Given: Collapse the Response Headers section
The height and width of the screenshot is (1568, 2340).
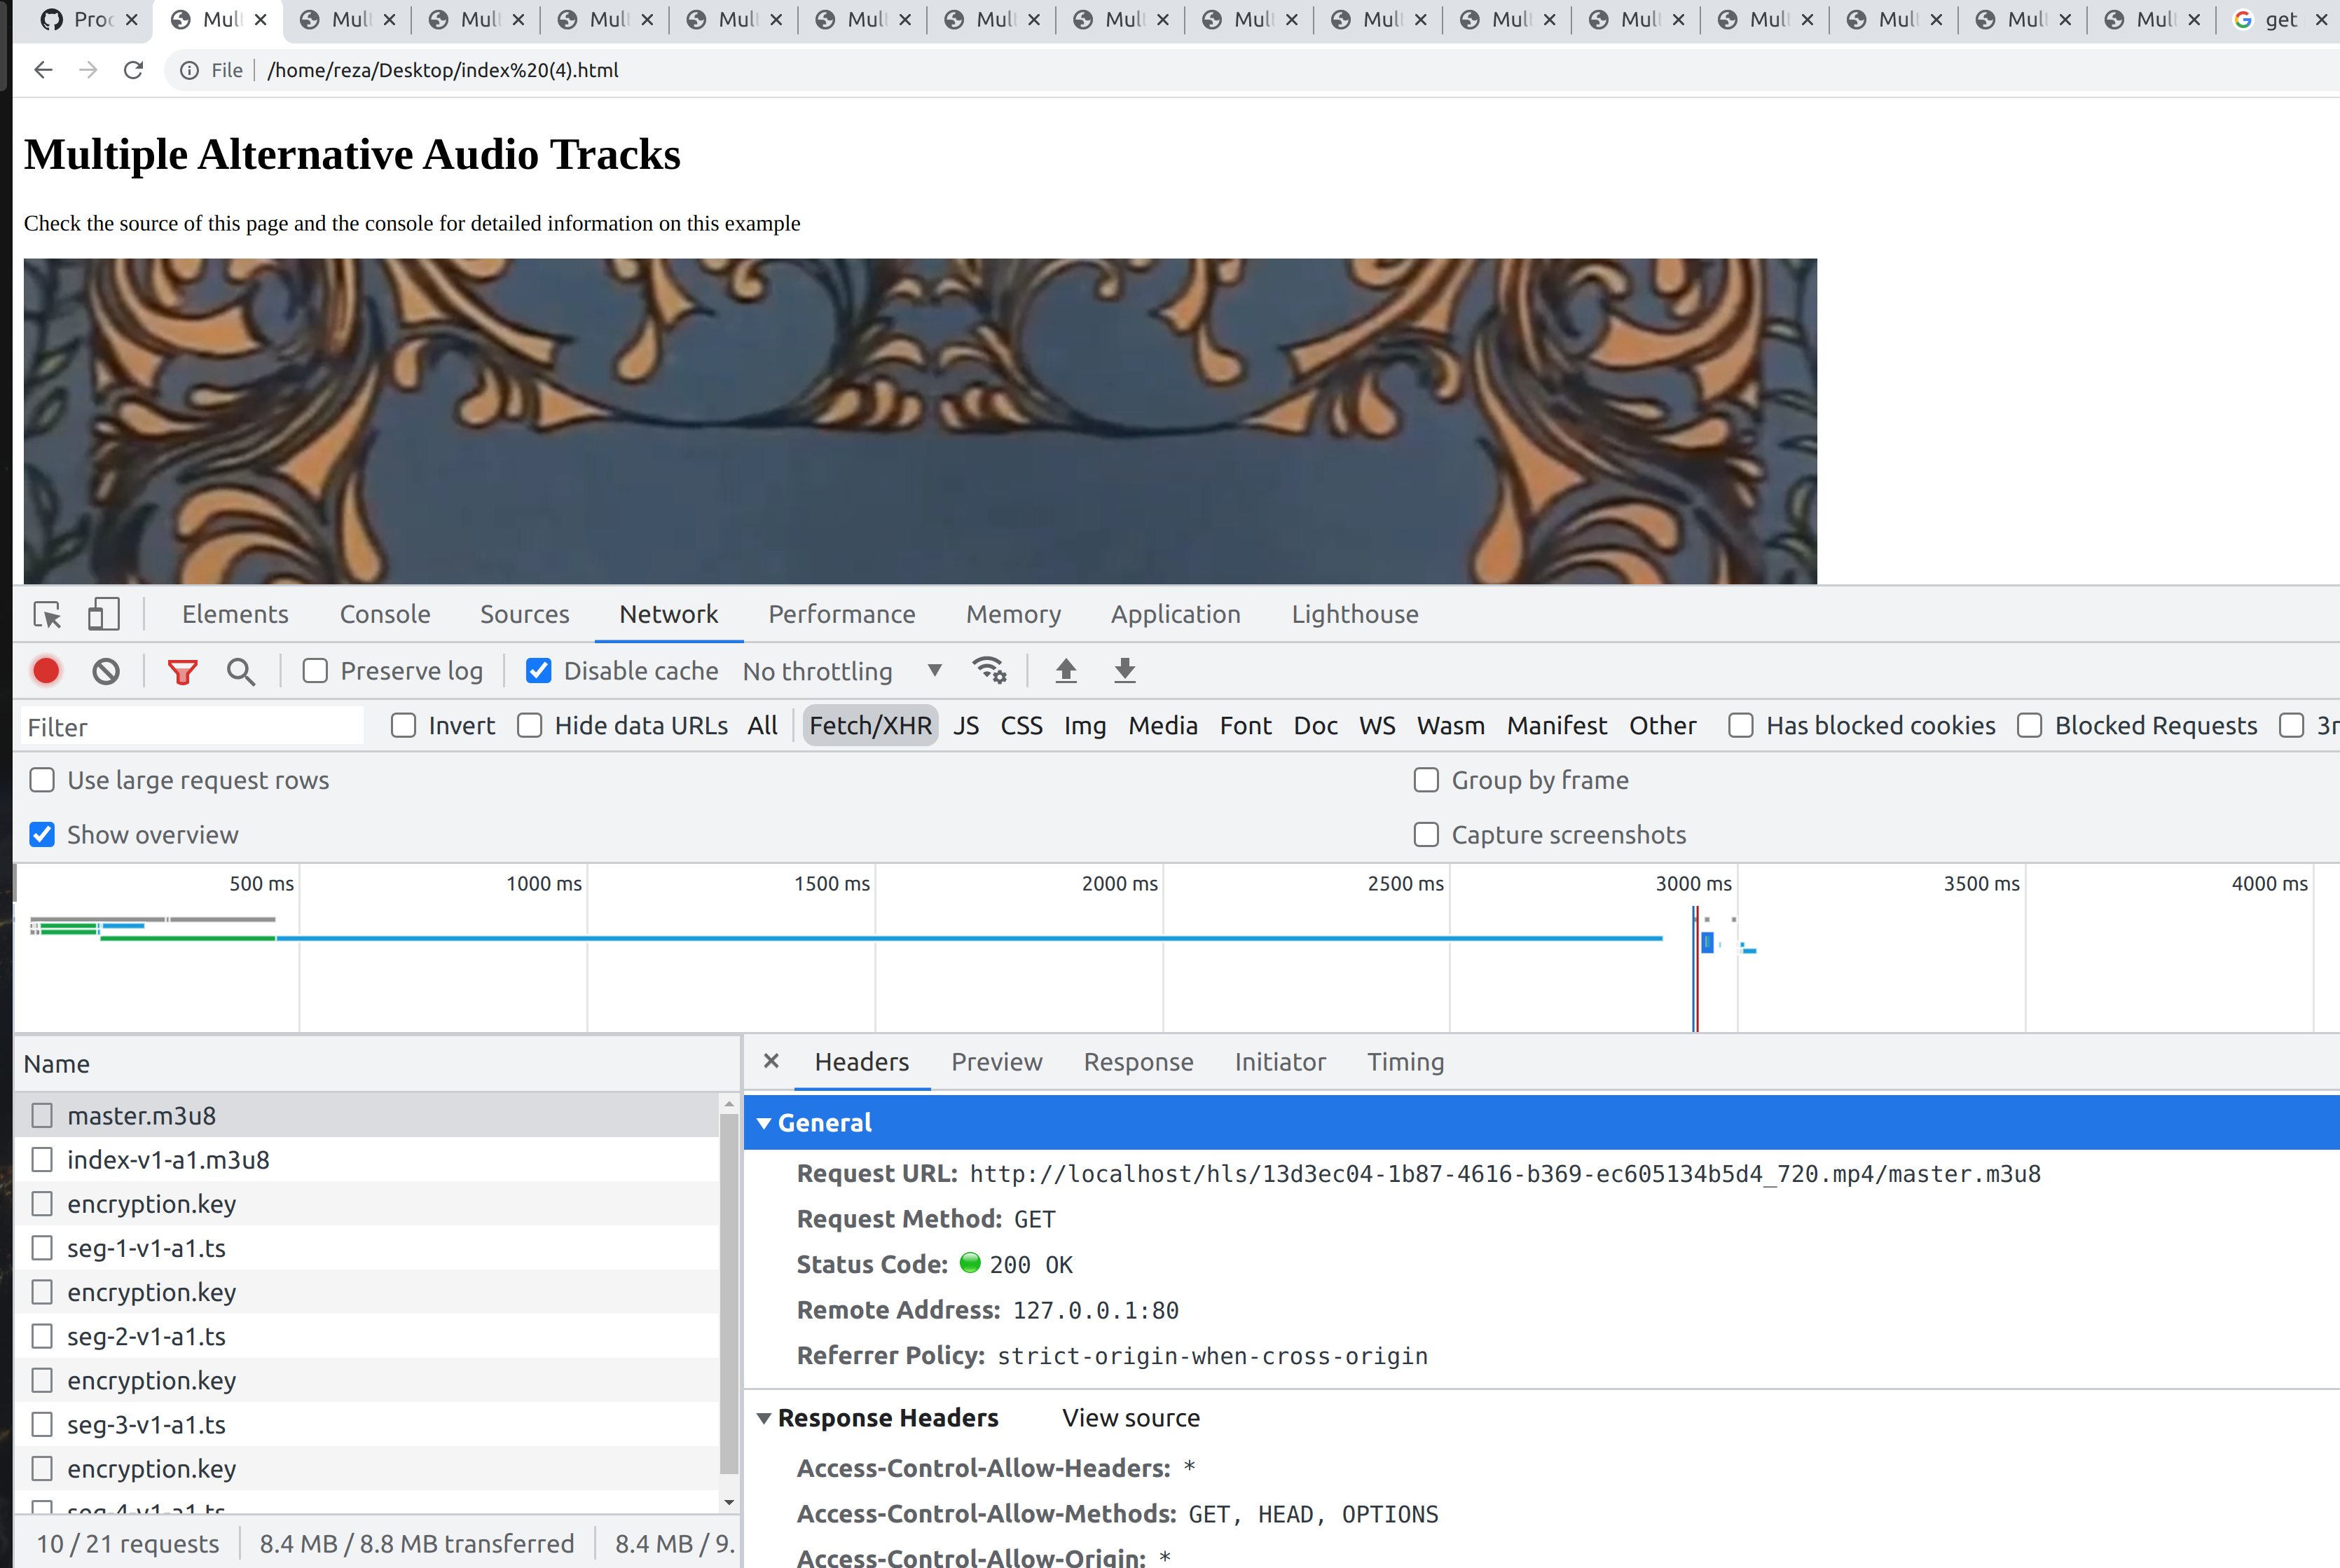Looking at the screenshot, I should tap(765, 1418).
